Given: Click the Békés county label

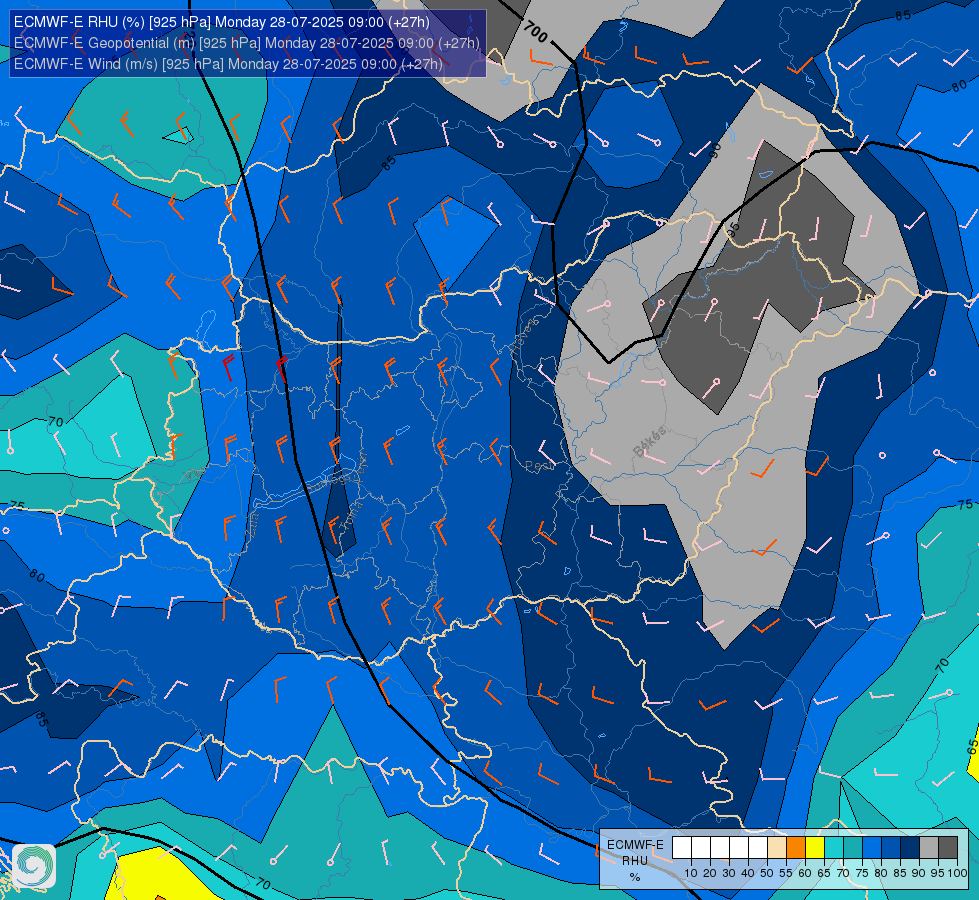Looking at the screenshot, I should coord(649,441).
